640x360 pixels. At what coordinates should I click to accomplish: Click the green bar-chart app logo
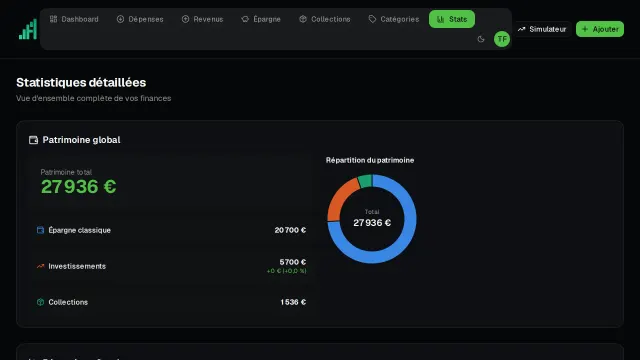(x=28, y=29)
